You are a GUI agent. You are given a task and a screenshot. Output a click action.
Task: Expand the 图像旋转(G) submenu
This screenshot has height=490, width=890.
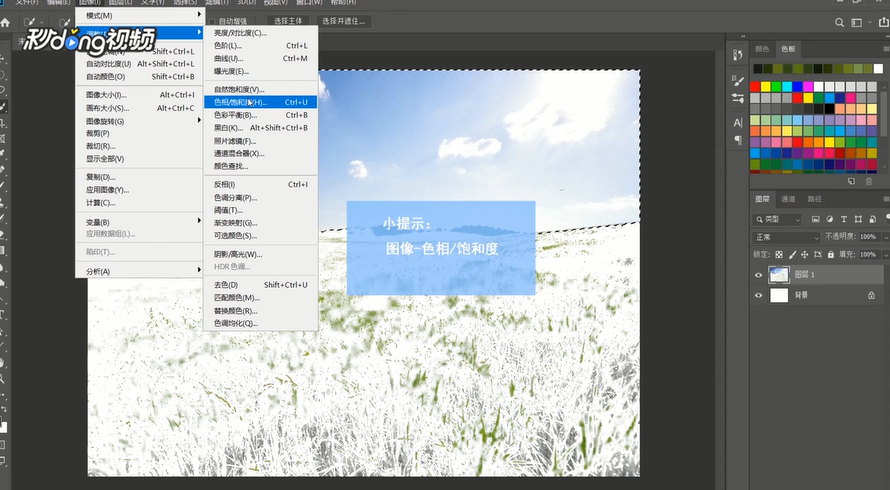(x=139, y=121)
